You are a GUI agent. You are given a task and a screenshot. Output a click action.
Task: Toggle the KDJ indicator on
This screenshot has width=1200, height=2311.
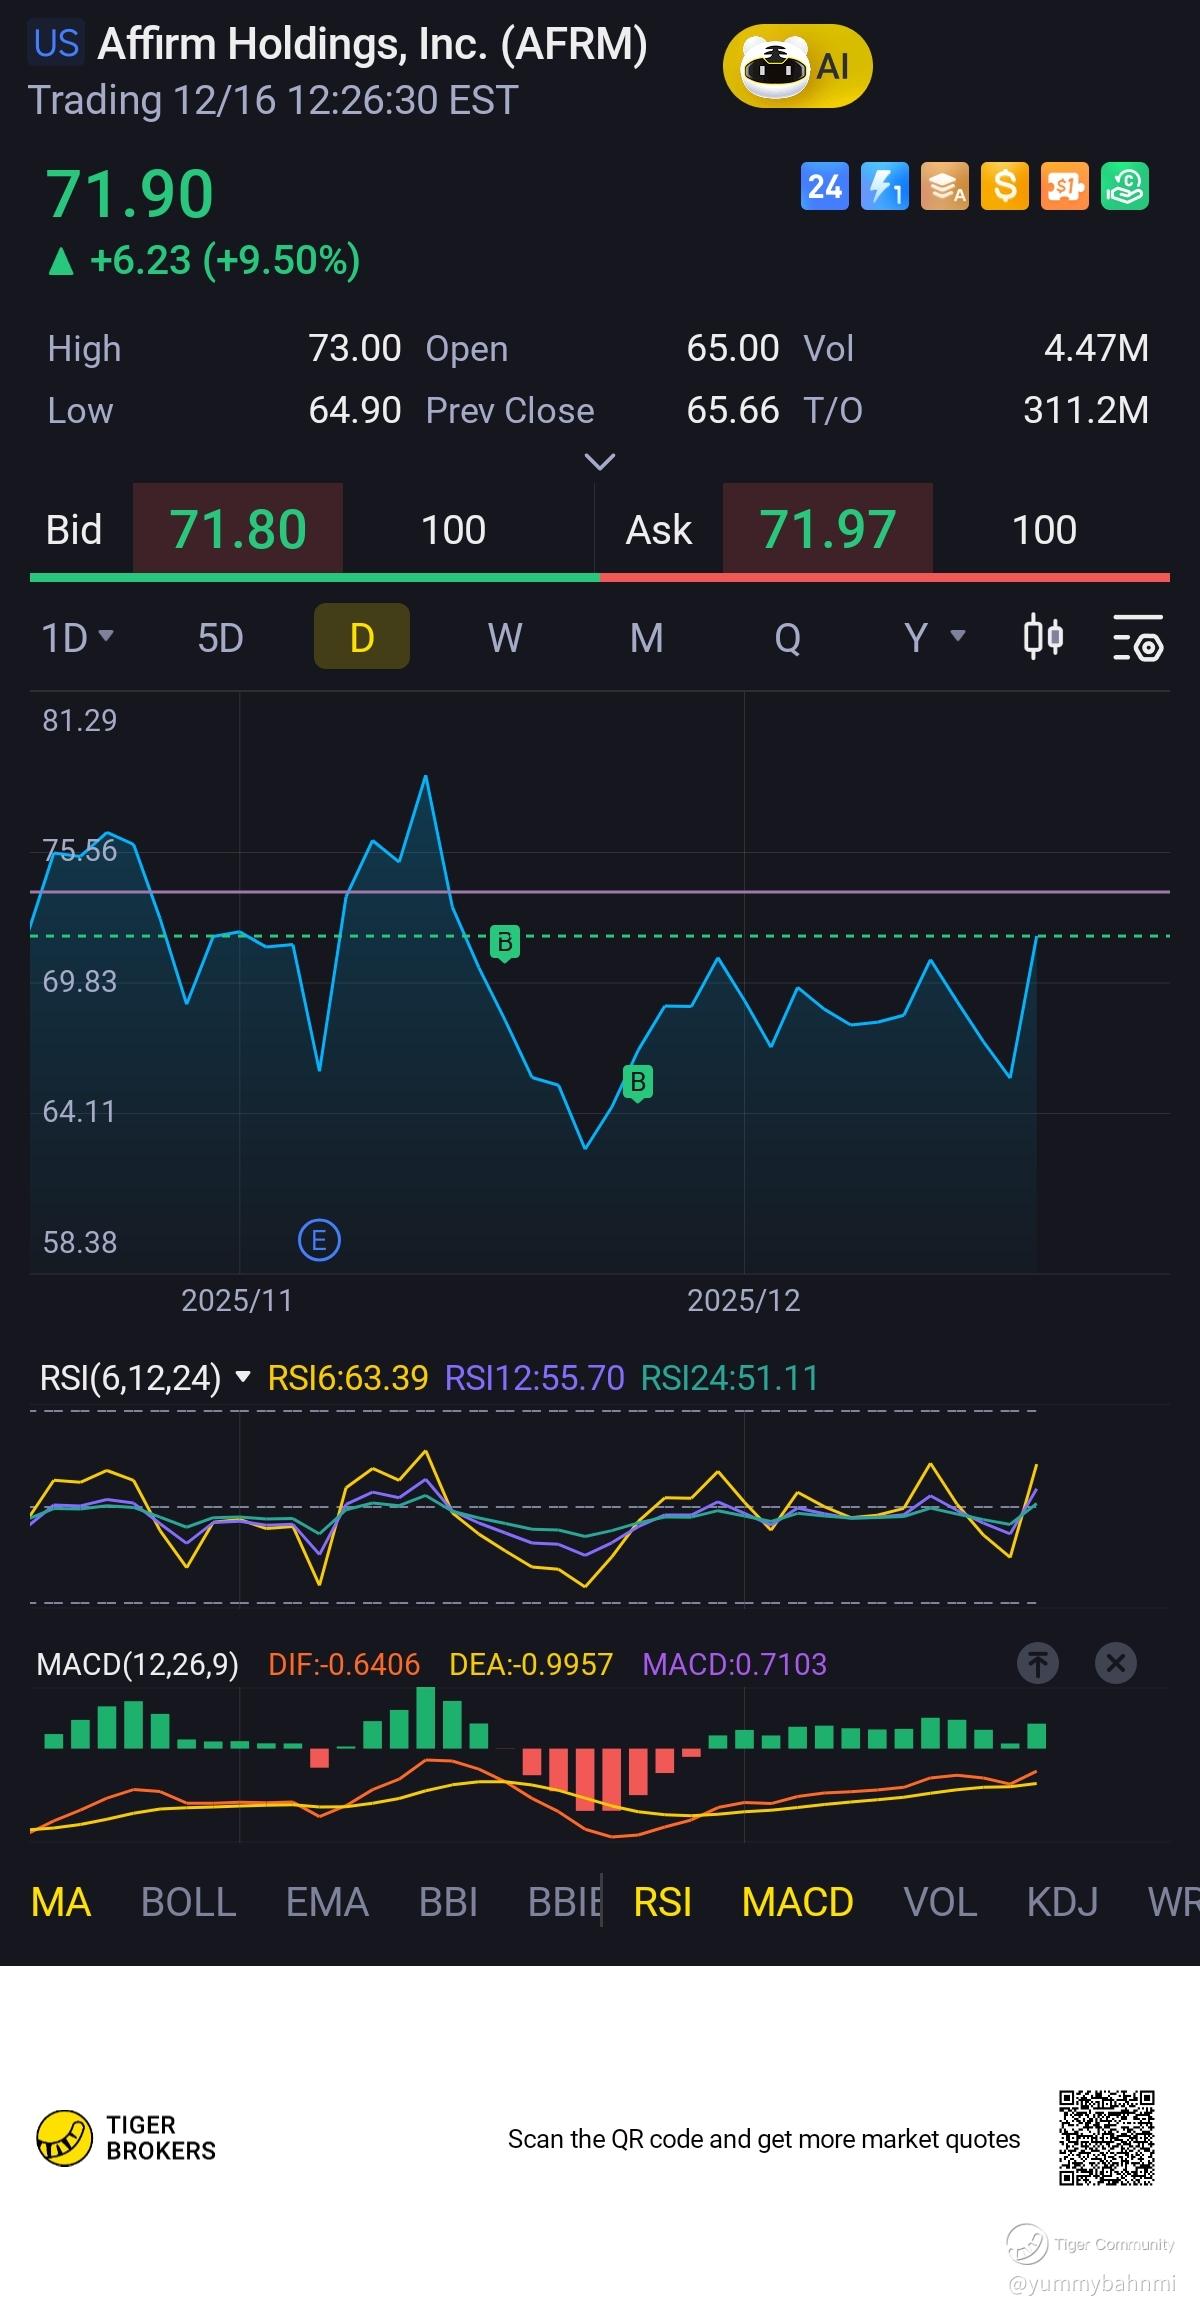[1062, 1902]
